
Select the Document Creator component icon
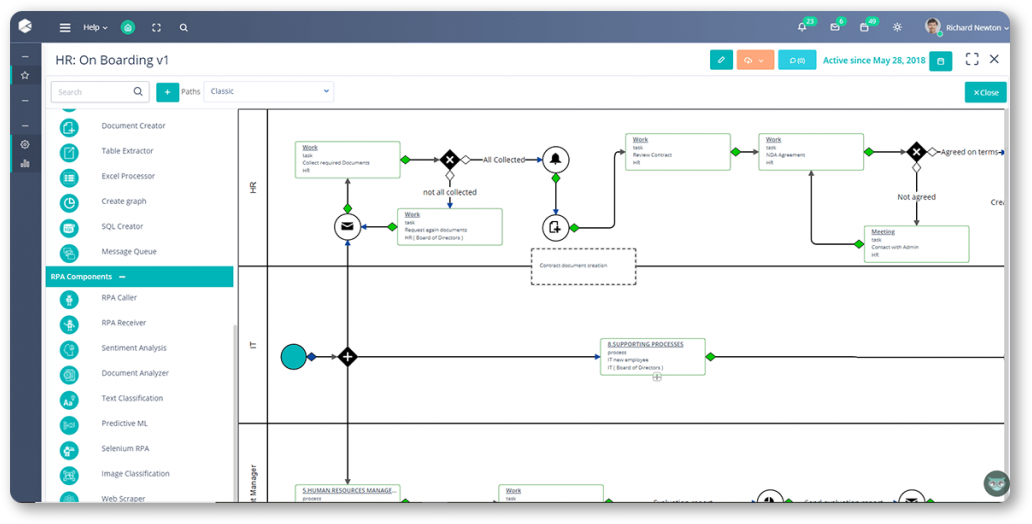click(69, 127)
